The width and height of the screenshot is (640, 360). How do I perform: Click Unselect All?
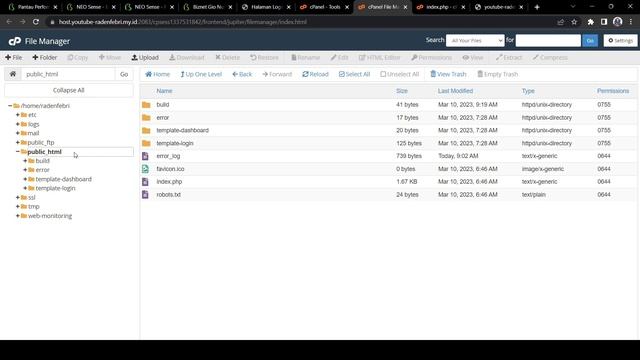pyautogui.click(x=400, y=74)
